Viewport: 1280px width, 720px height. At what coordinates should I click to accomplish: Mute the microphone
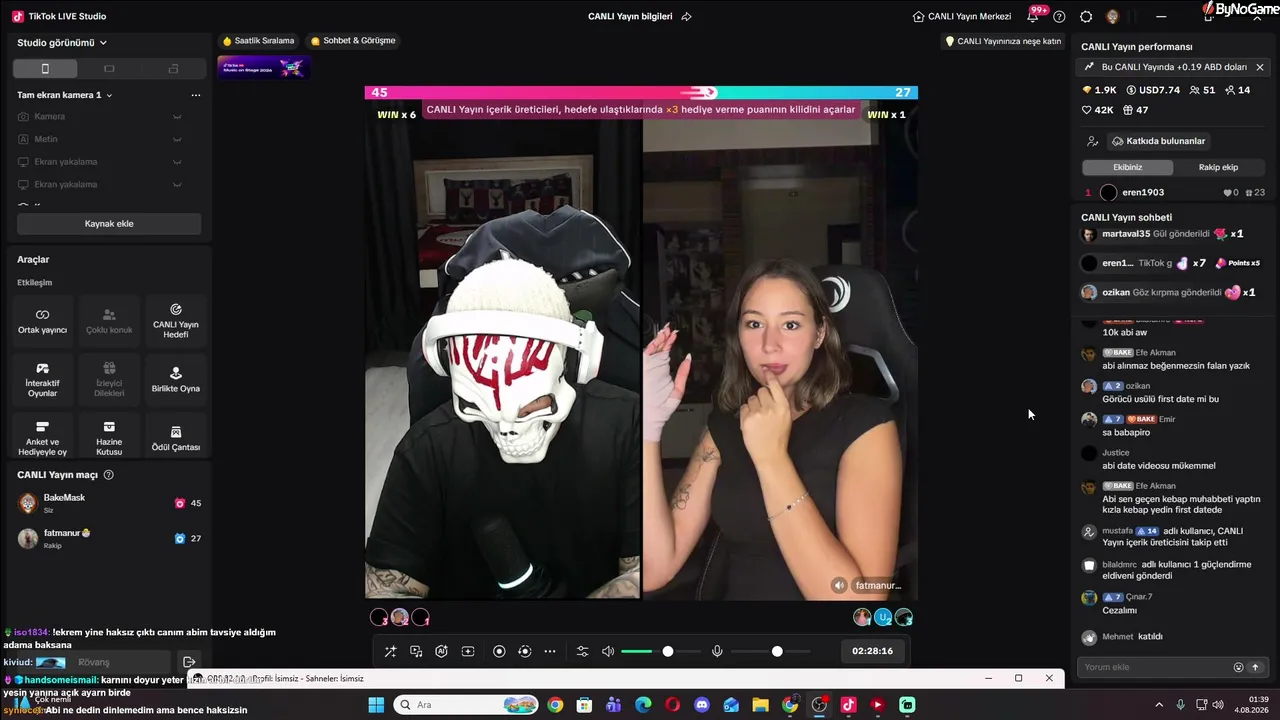pos(717,651)
